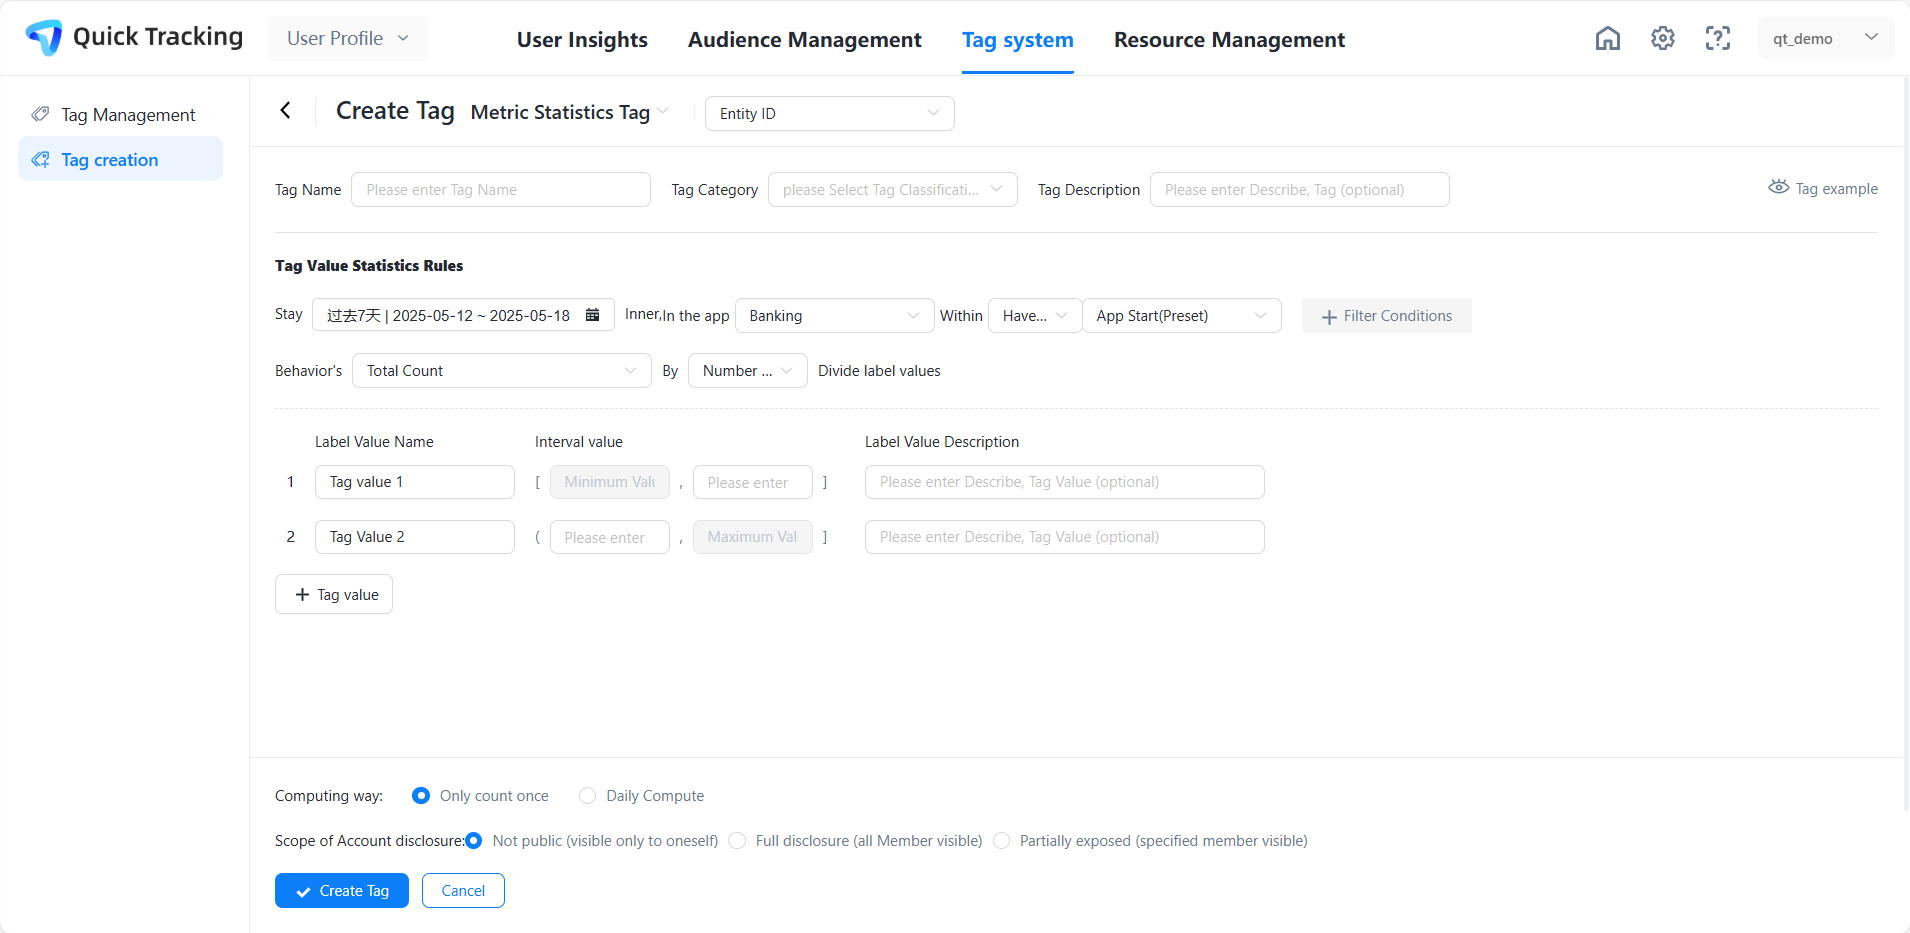Click the Cancel button
The height and width of the screenshot is (933, 1910).
coord(463,891)
